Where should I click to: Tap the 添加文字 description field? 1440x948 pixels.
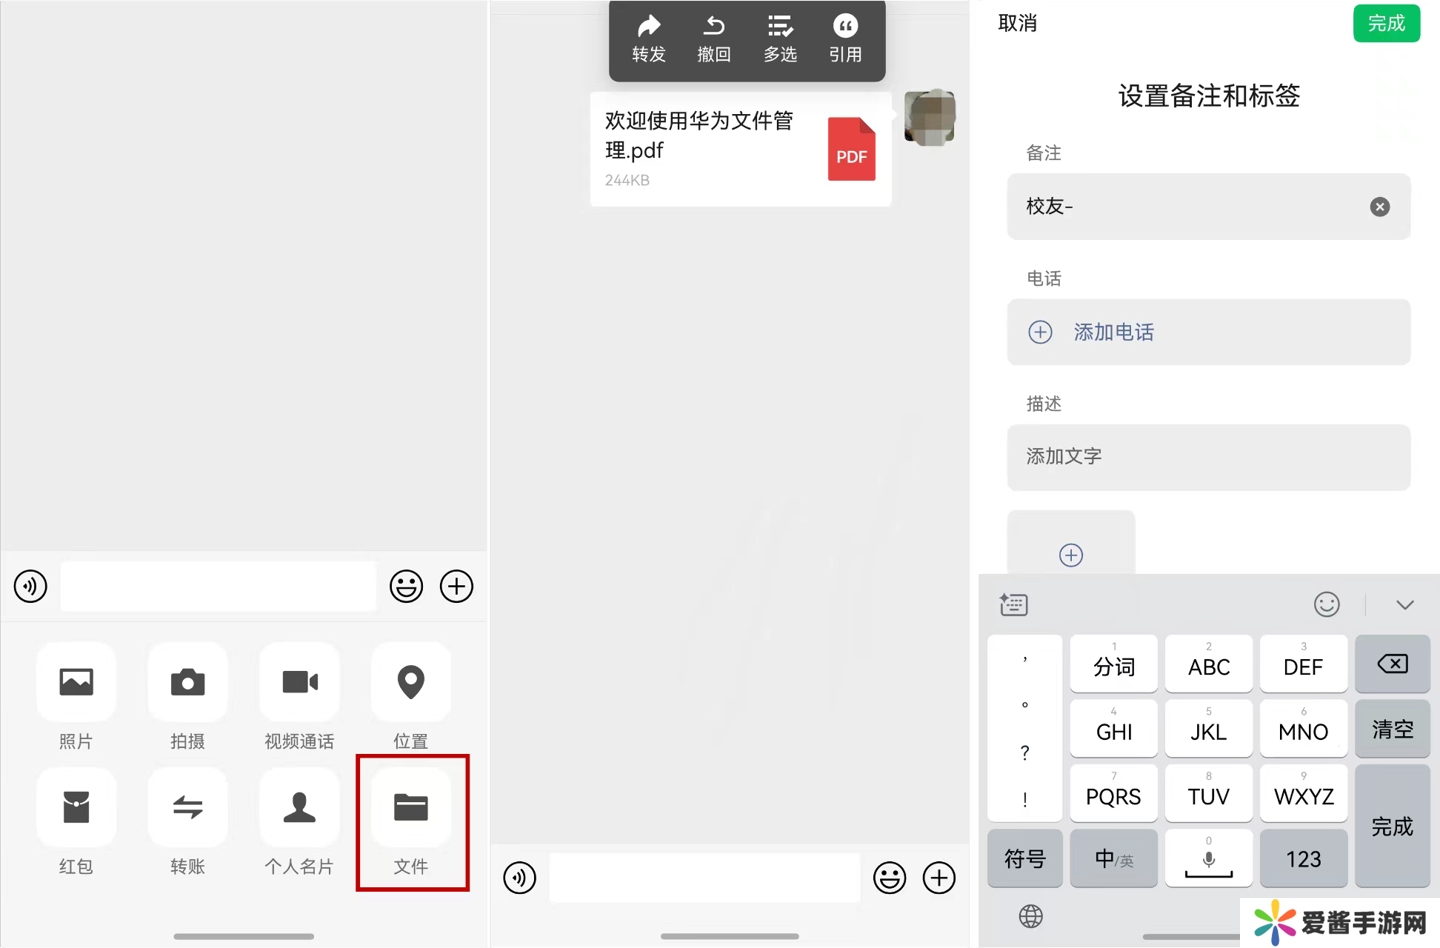point(1208,457)
